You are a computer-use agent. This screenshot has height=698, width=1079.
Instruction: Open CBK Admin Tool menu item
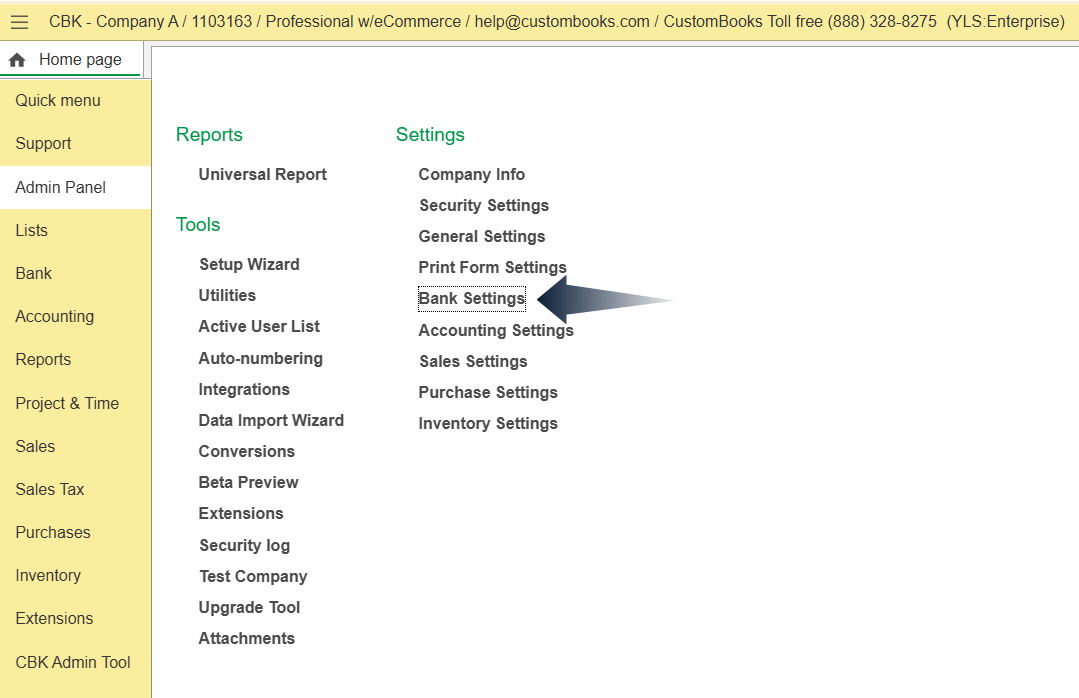[73, 662]
